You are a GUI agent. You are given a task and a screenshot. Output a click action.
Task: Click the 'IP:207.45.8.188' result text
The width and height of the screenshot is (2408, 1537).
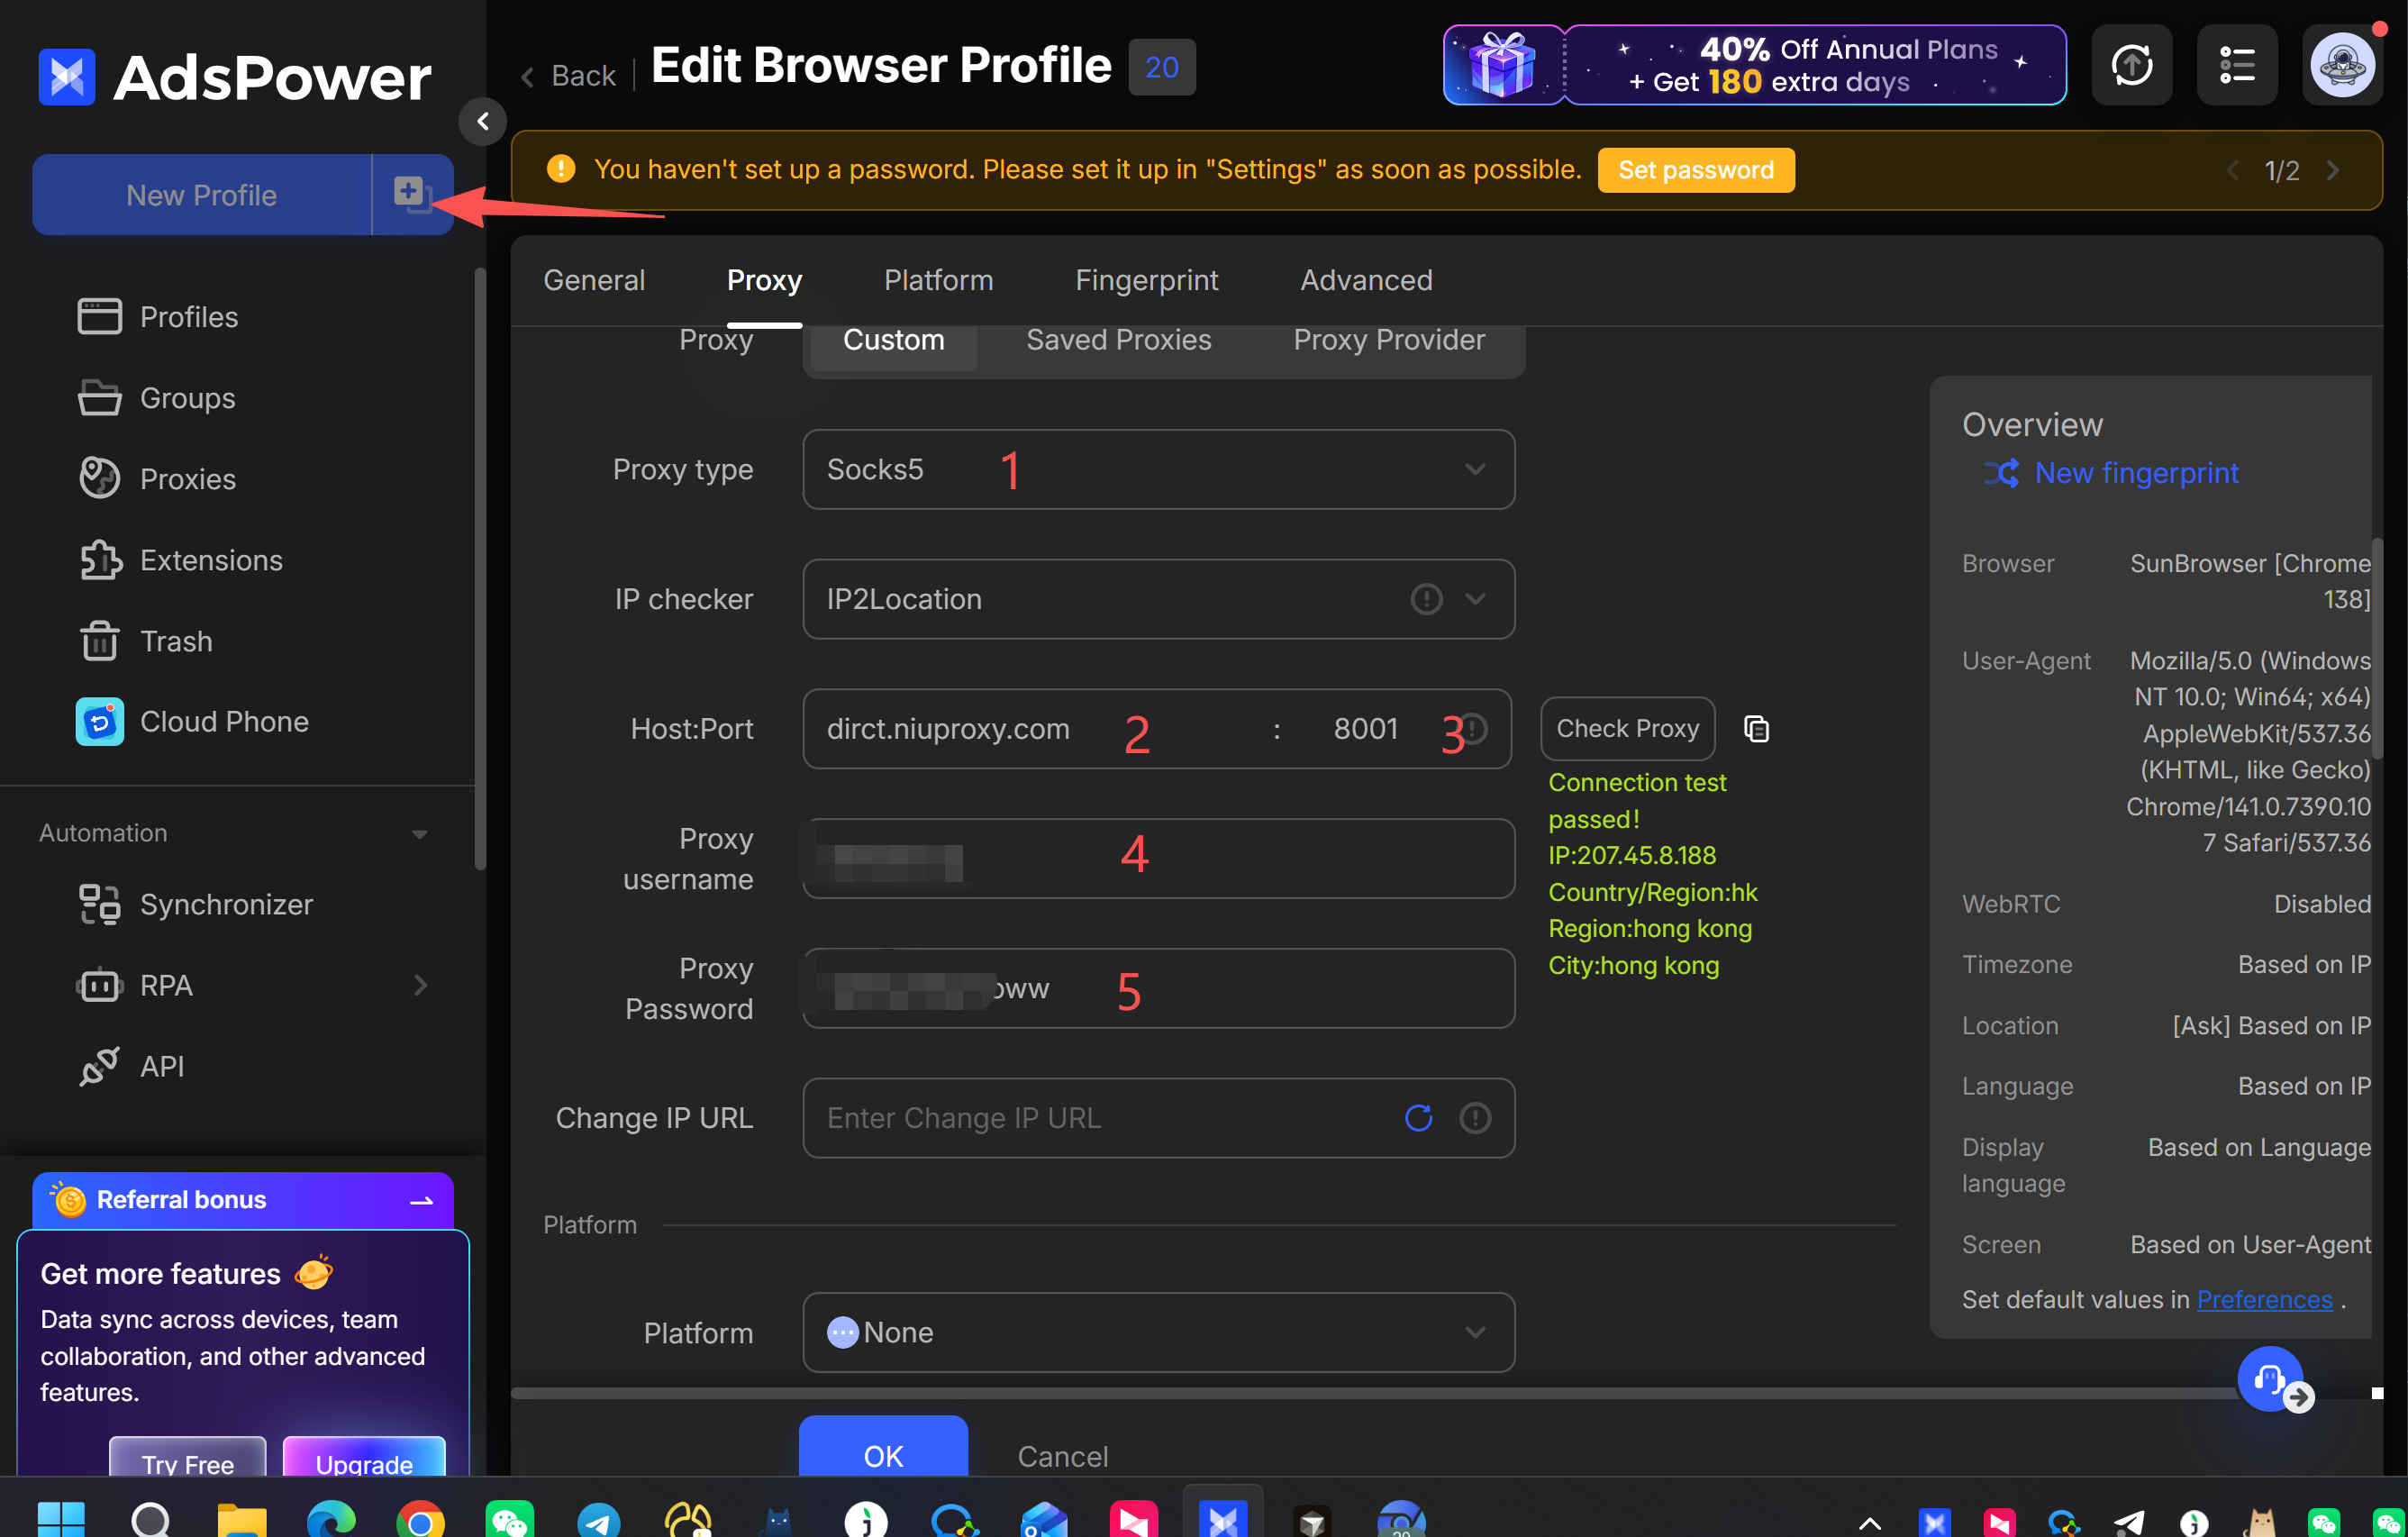pos(1632,856)
